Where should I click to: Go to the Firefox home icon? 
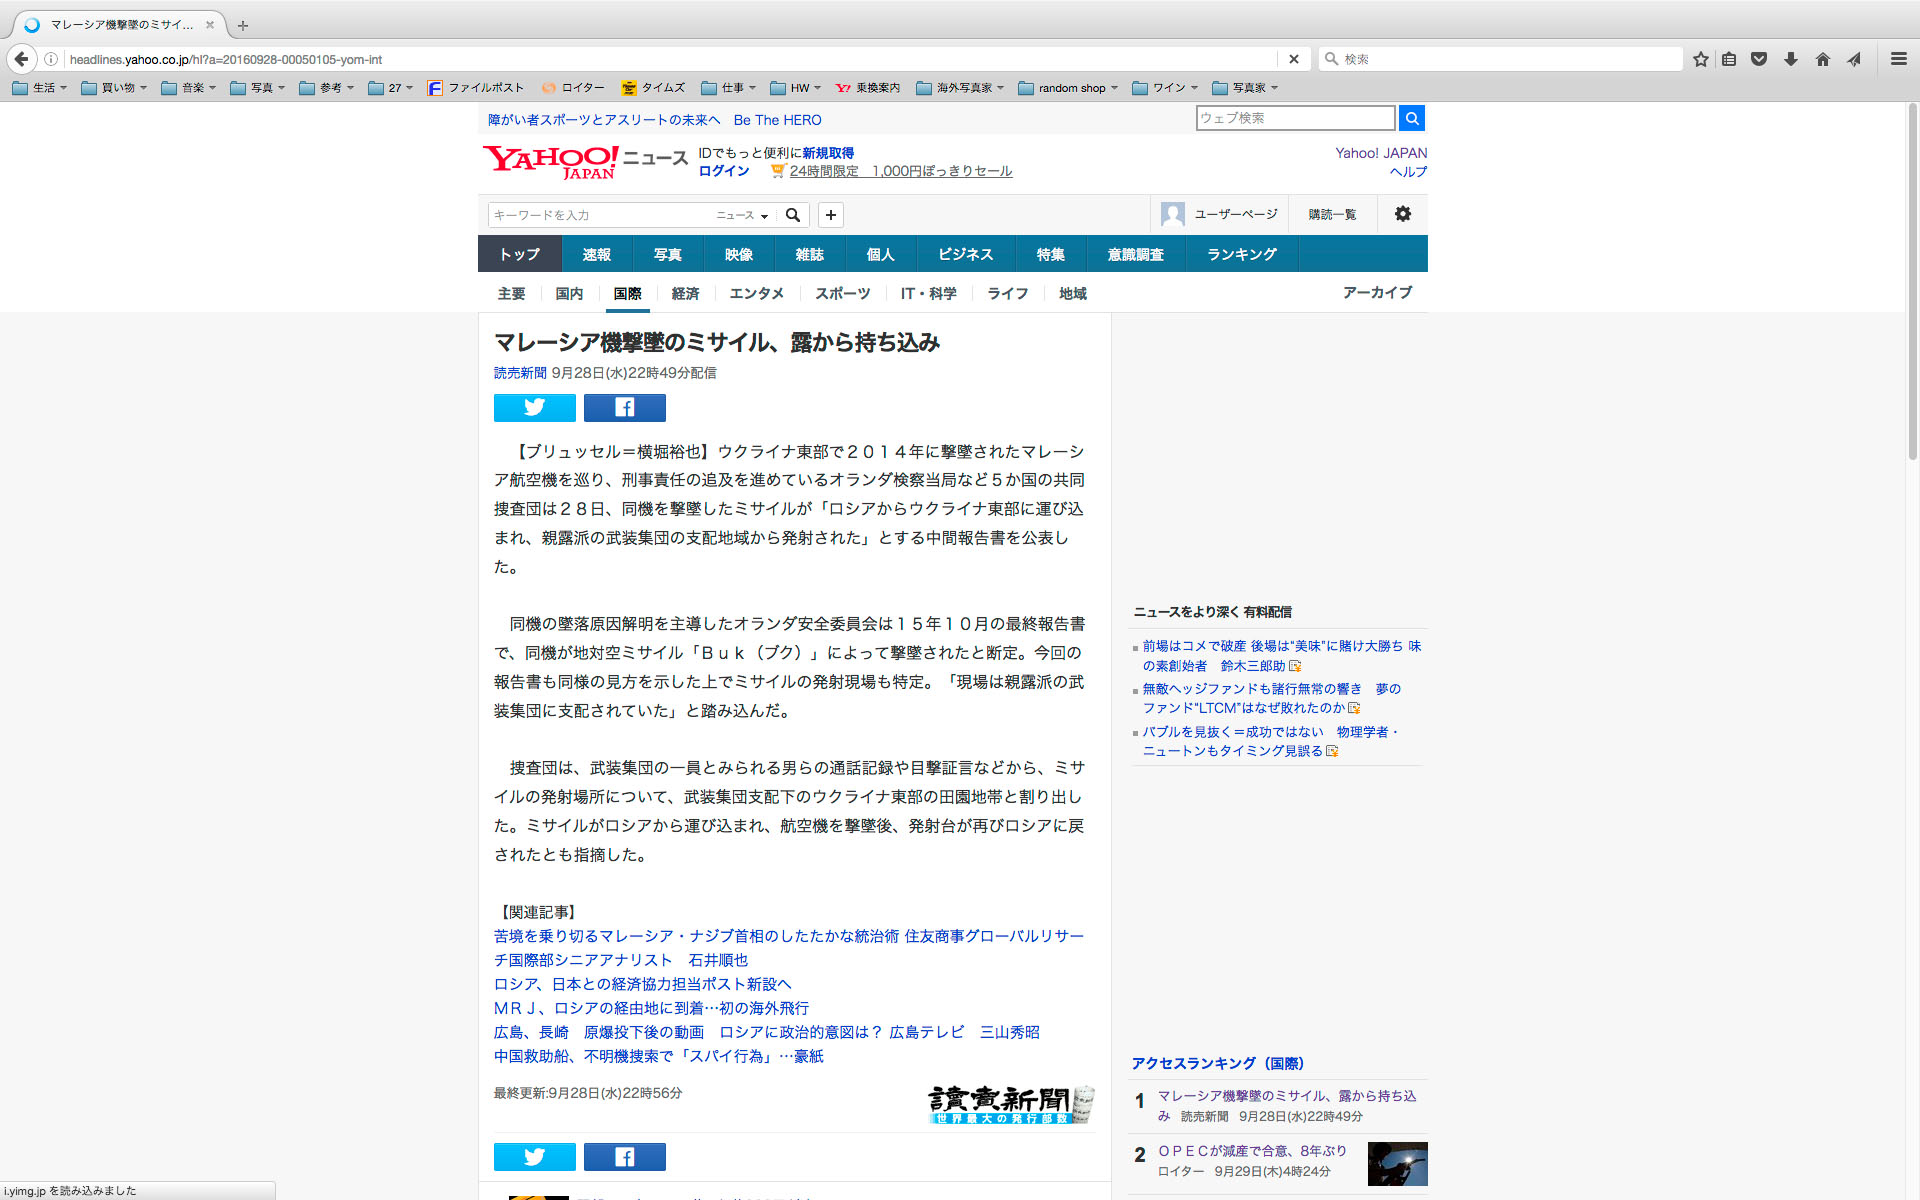pyautogui.click(x=1822, y=59)
